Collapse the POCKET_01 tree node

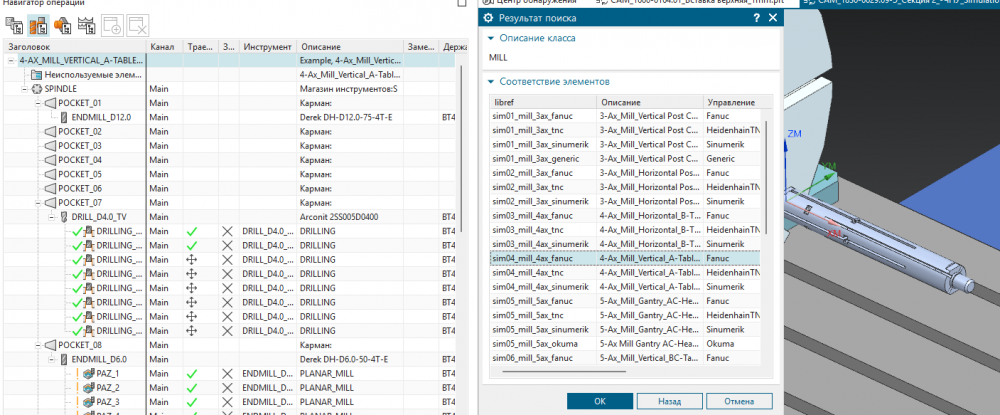coord(37,103)
